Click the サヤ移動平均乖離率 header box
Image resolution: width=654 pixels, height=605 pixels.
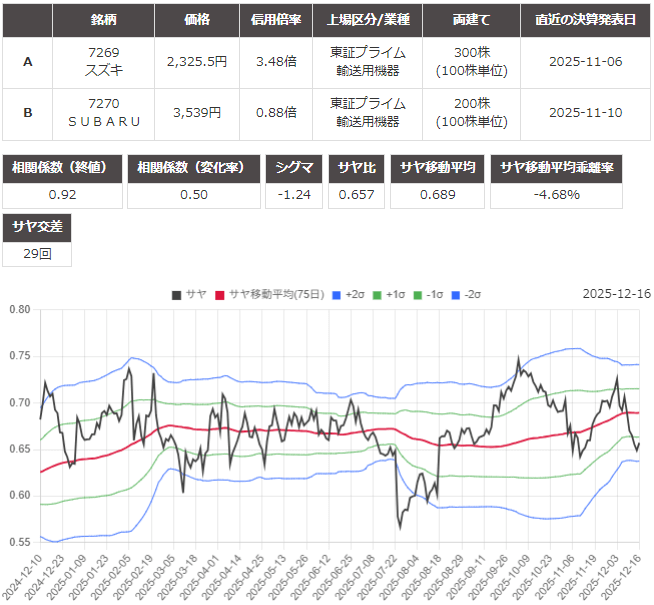557,167
